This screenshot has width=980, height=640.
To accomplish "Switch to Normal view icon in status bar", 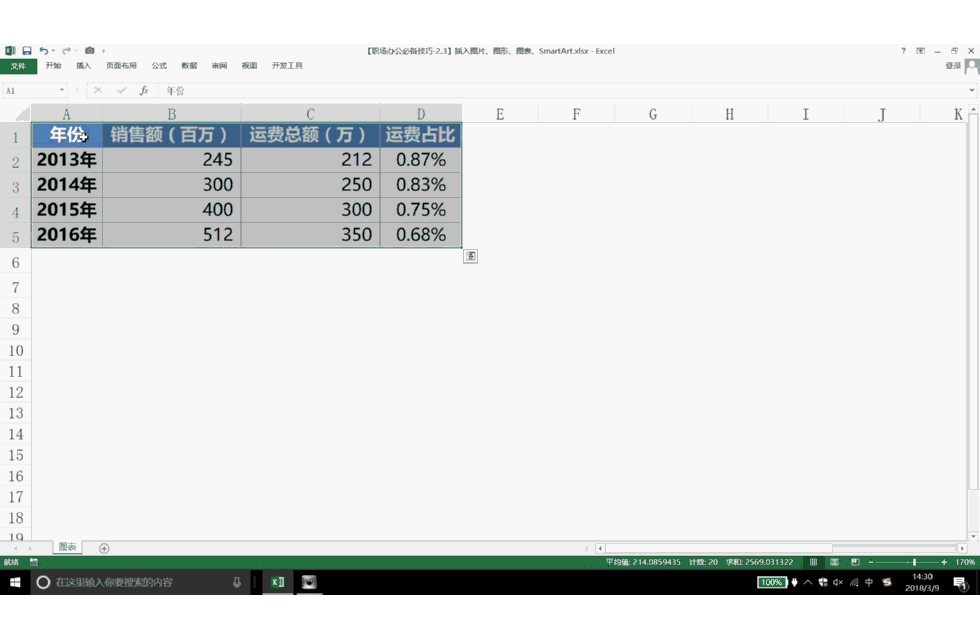I will tap(813, 562).
